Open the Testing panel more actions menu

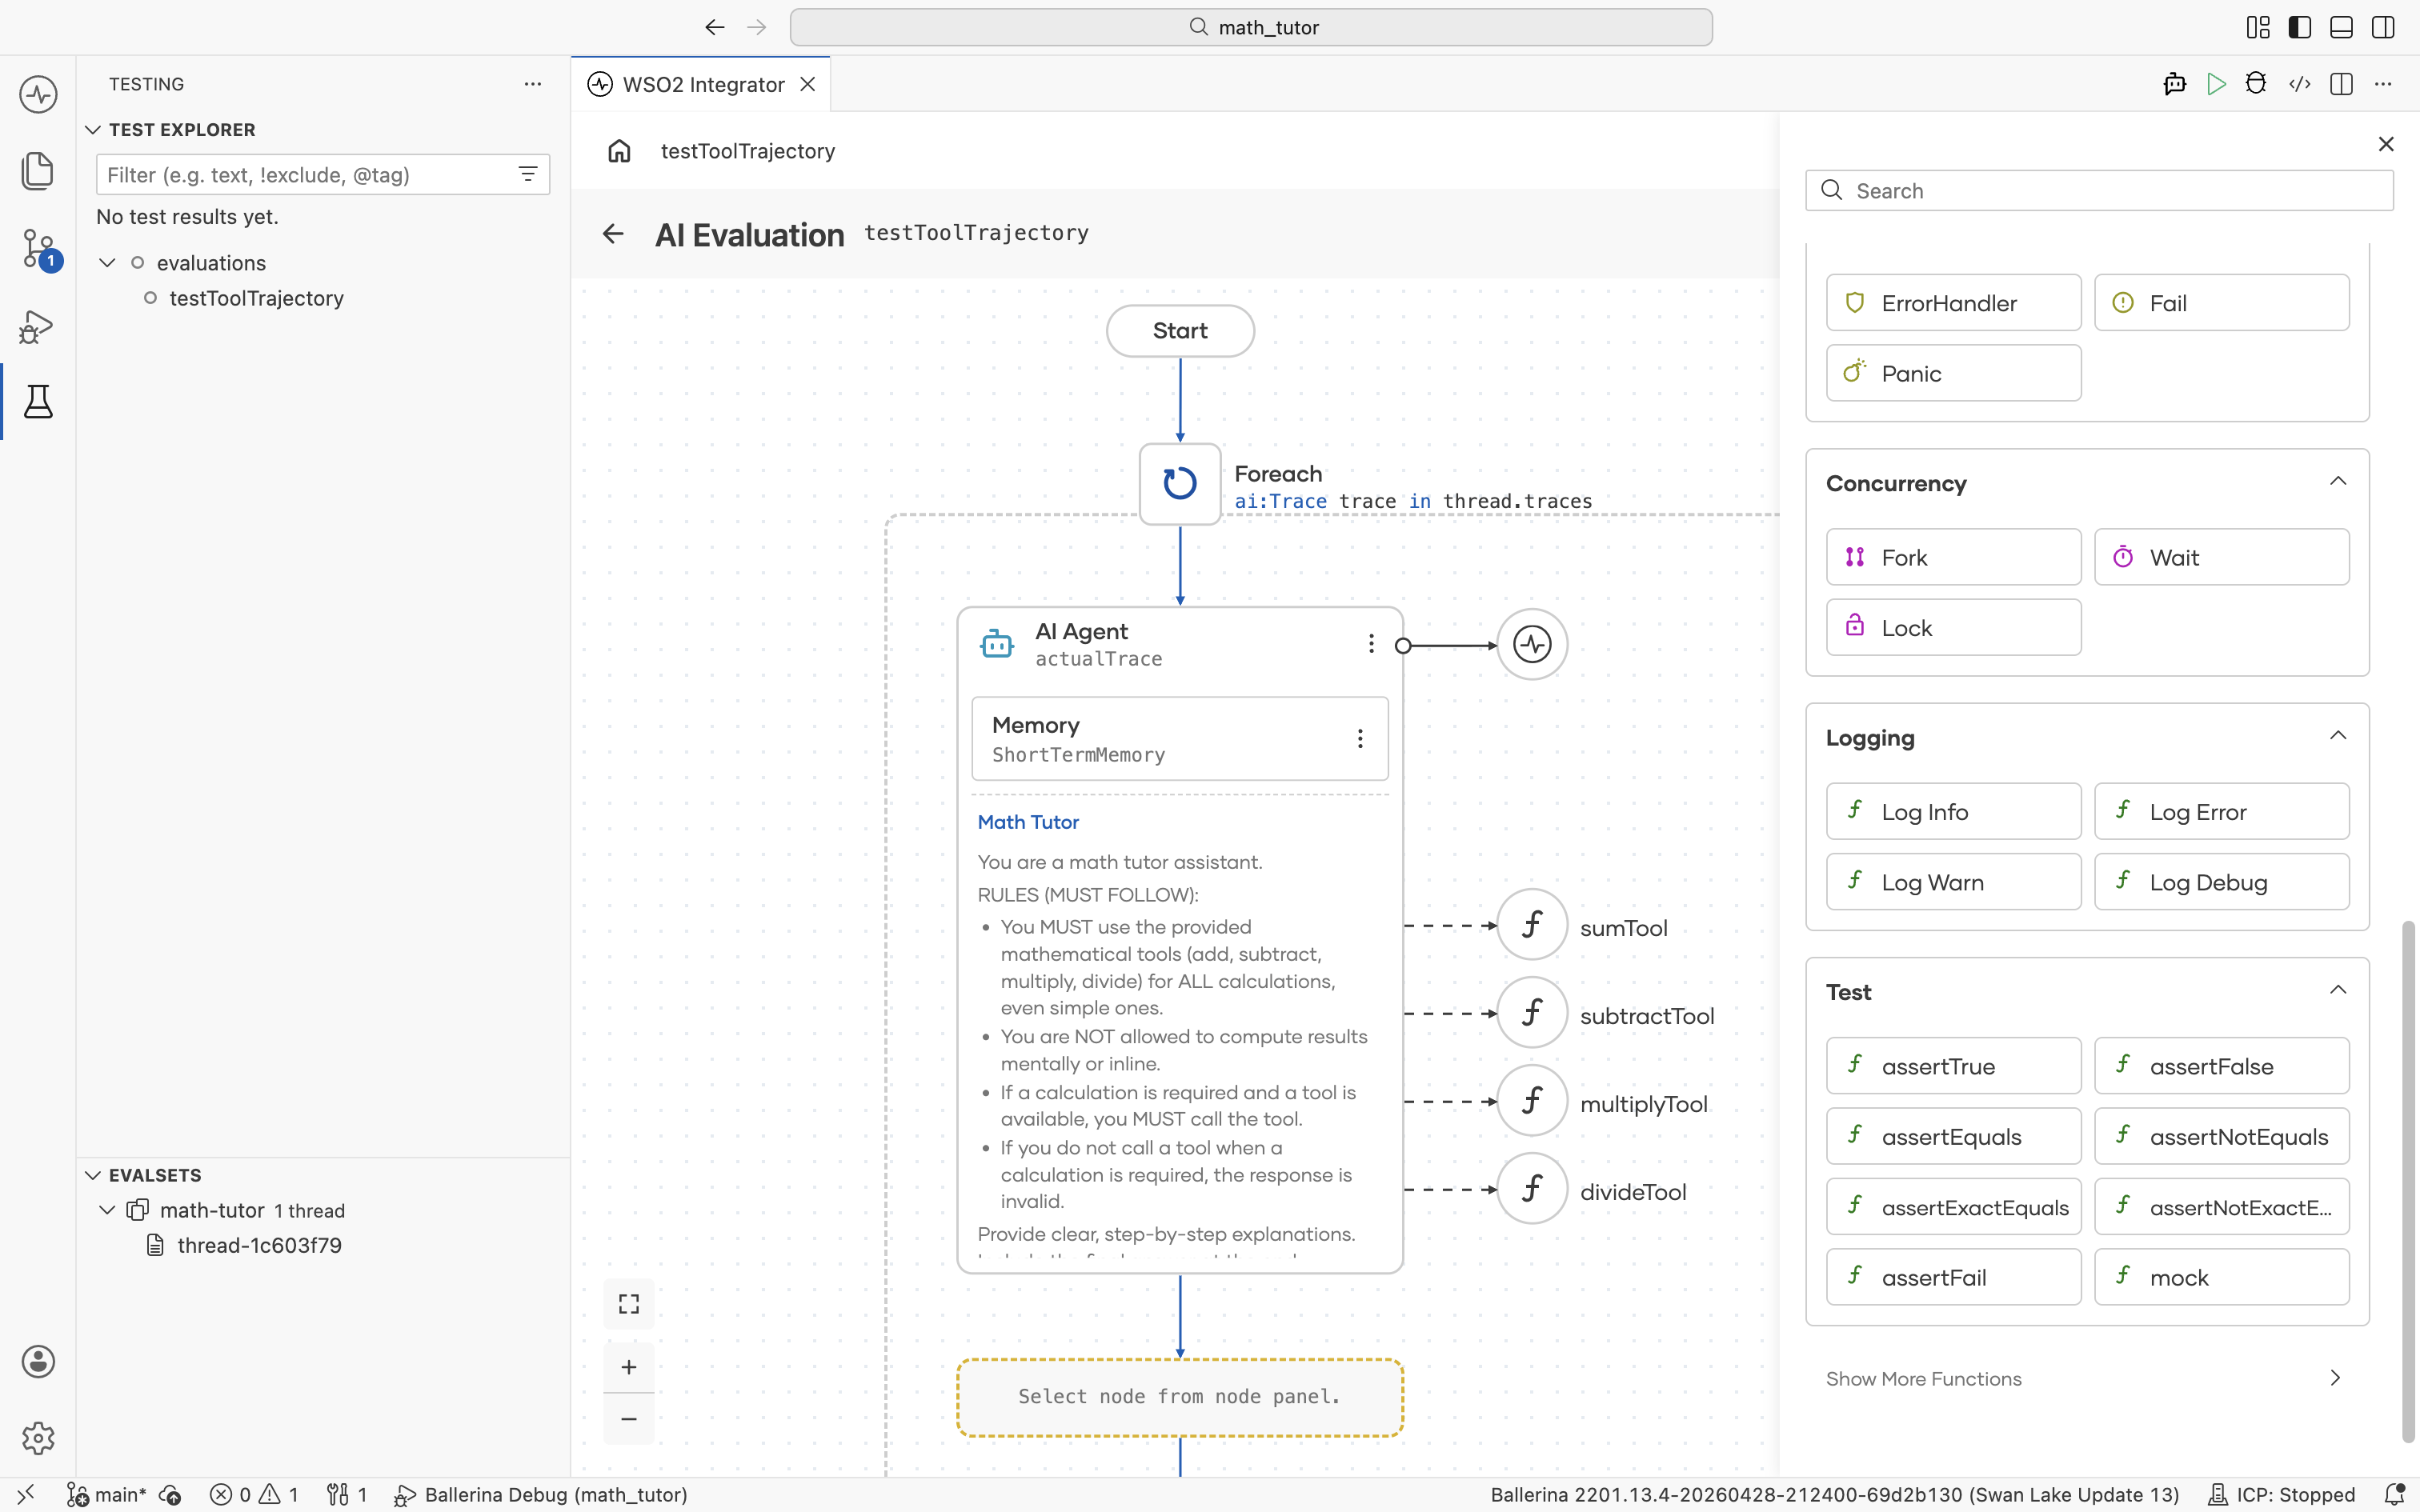tap(533, 84)
